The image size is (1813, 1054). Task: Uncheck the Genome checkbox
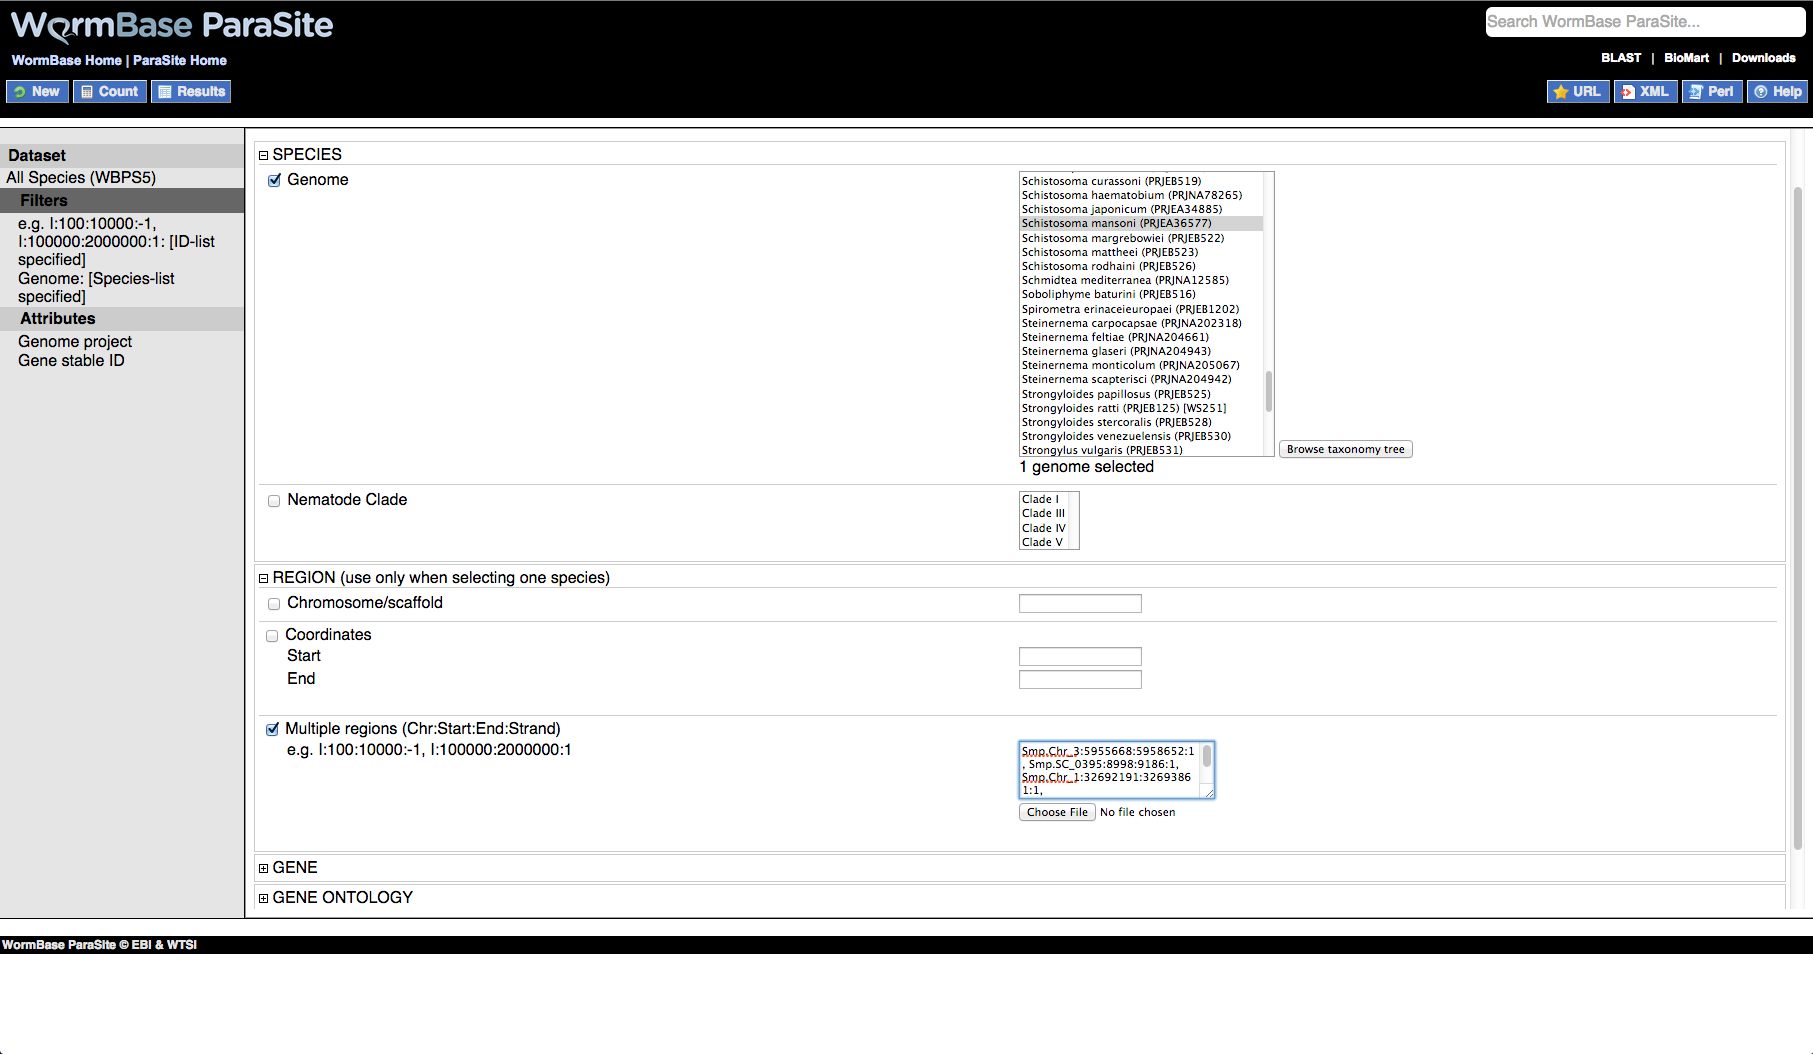tap(275, 181)
